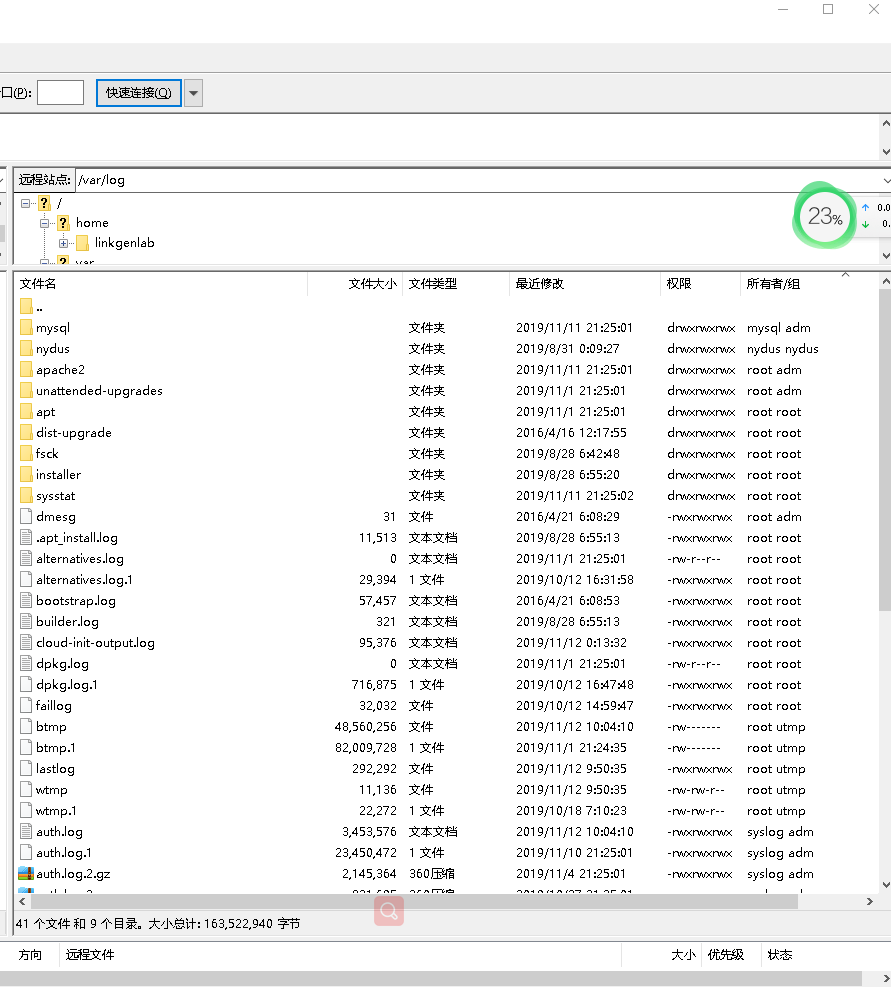Select the file name "alternatives.log"
Image resolution: width=891 pixels, height=988 pixels.
click(x=80, y=559)
